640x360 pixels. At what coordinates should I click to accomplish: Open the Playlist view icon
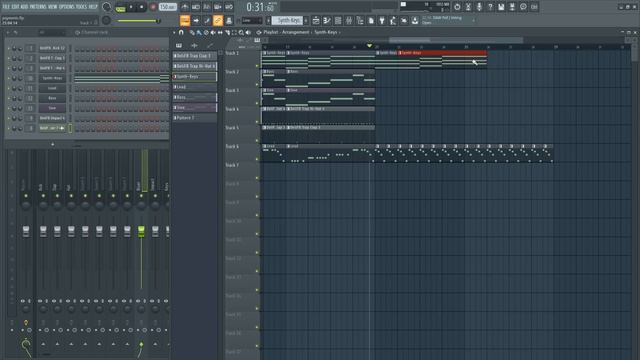[316, 20]
